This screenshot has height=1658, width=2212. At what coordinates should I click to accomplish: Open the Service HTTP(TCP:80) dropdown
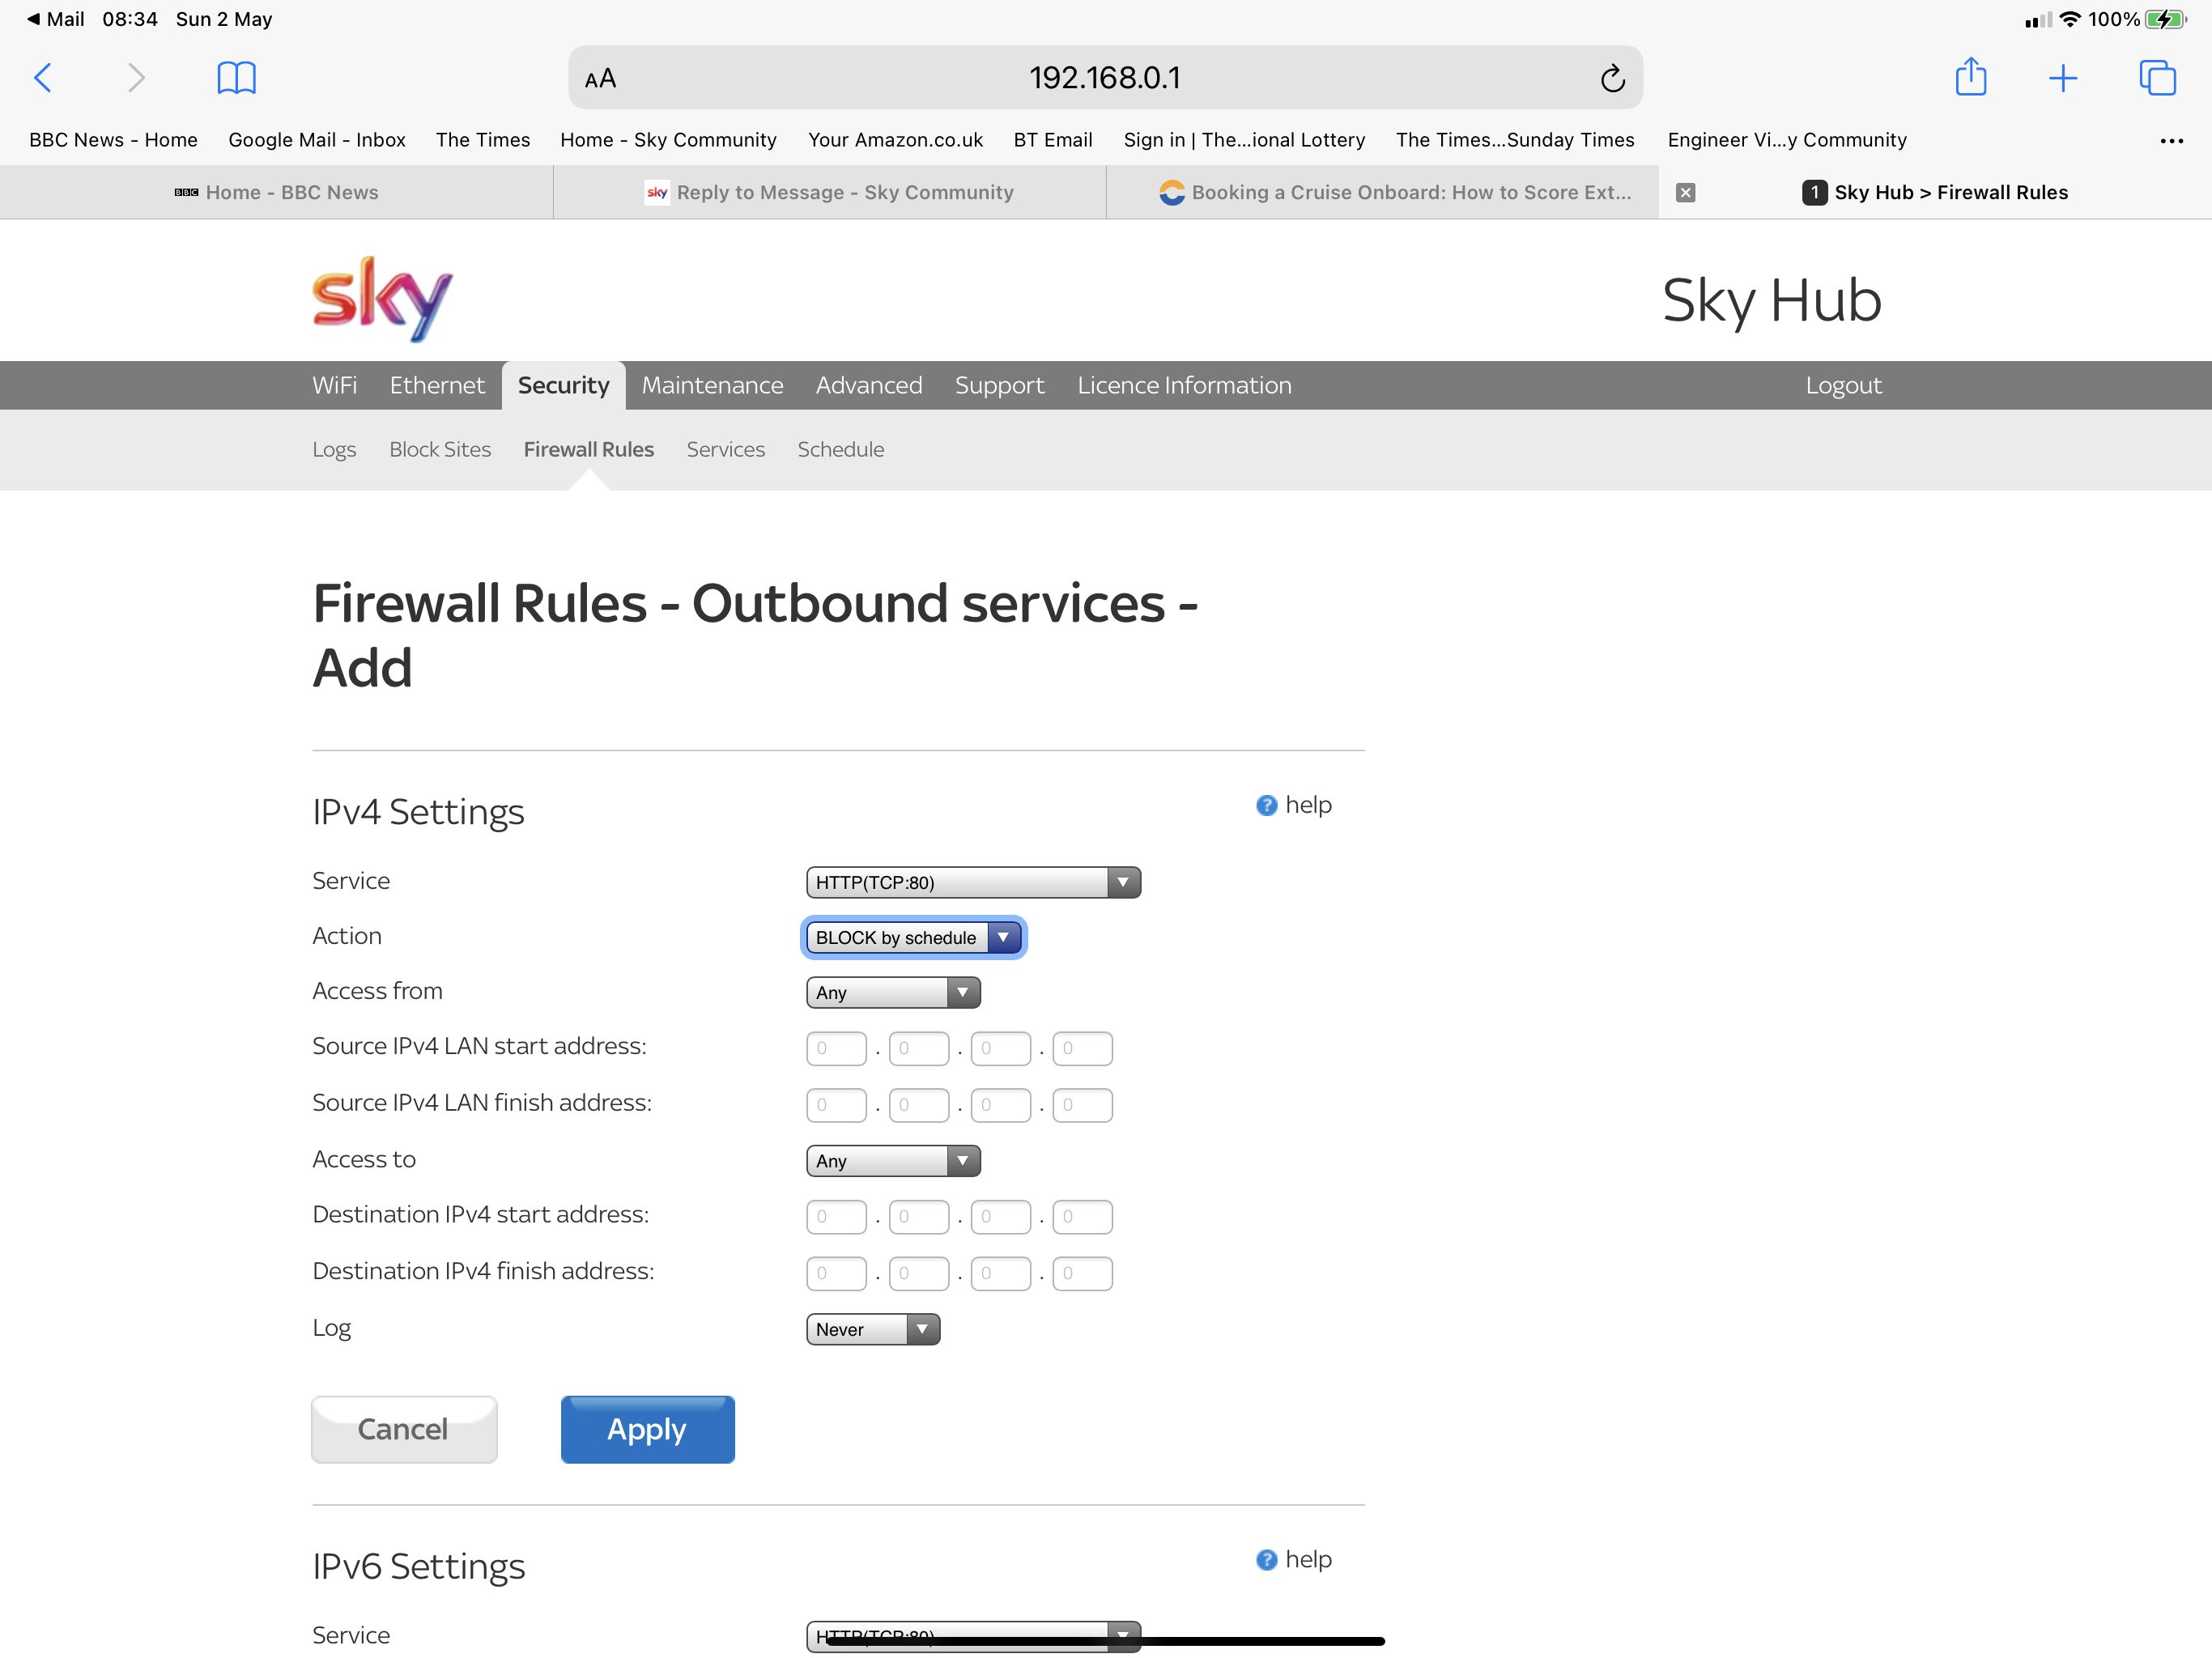click(x=972, y=882)
